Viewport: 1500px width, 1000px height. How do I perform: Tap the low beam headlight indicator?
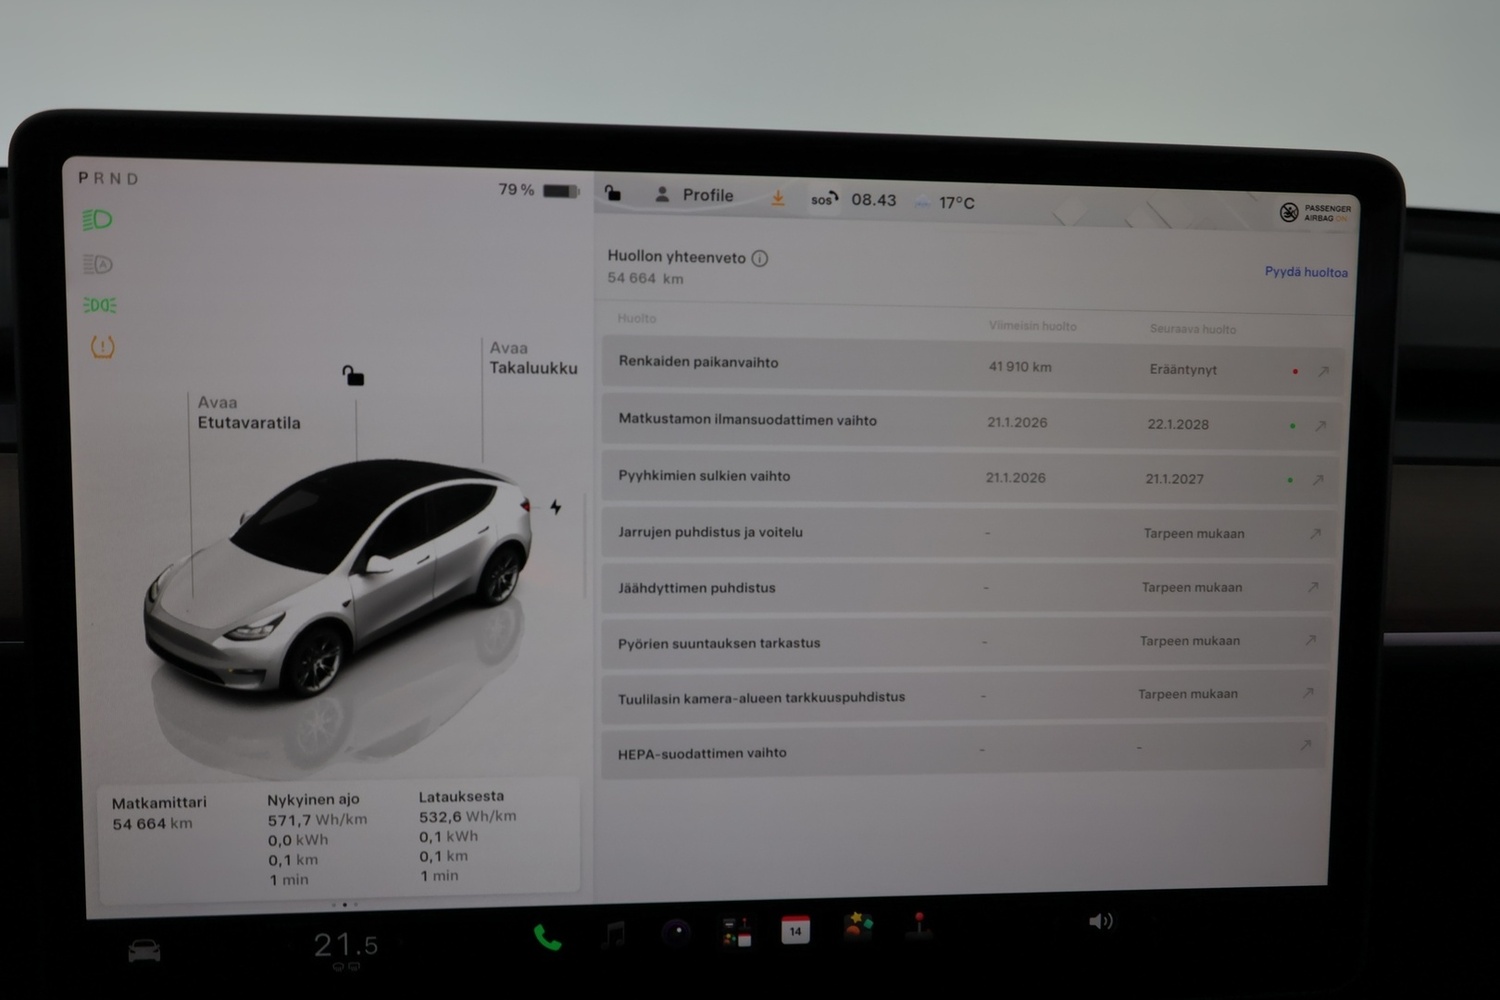pyautogui.click(x=97, y=220)
